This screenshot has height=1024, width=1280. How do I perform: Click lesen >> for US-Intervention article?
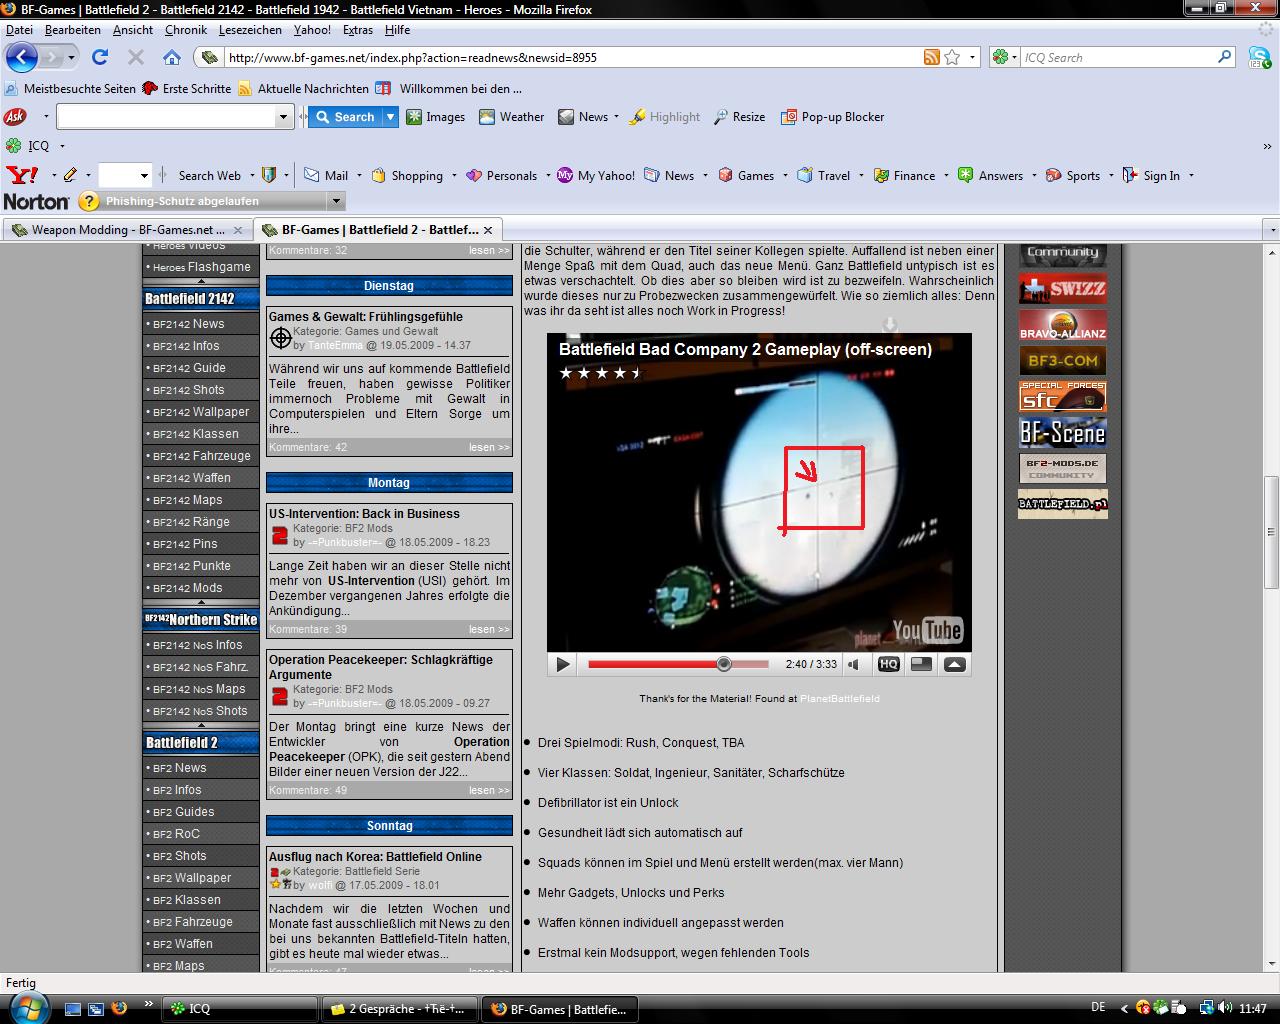click(489, 629)
